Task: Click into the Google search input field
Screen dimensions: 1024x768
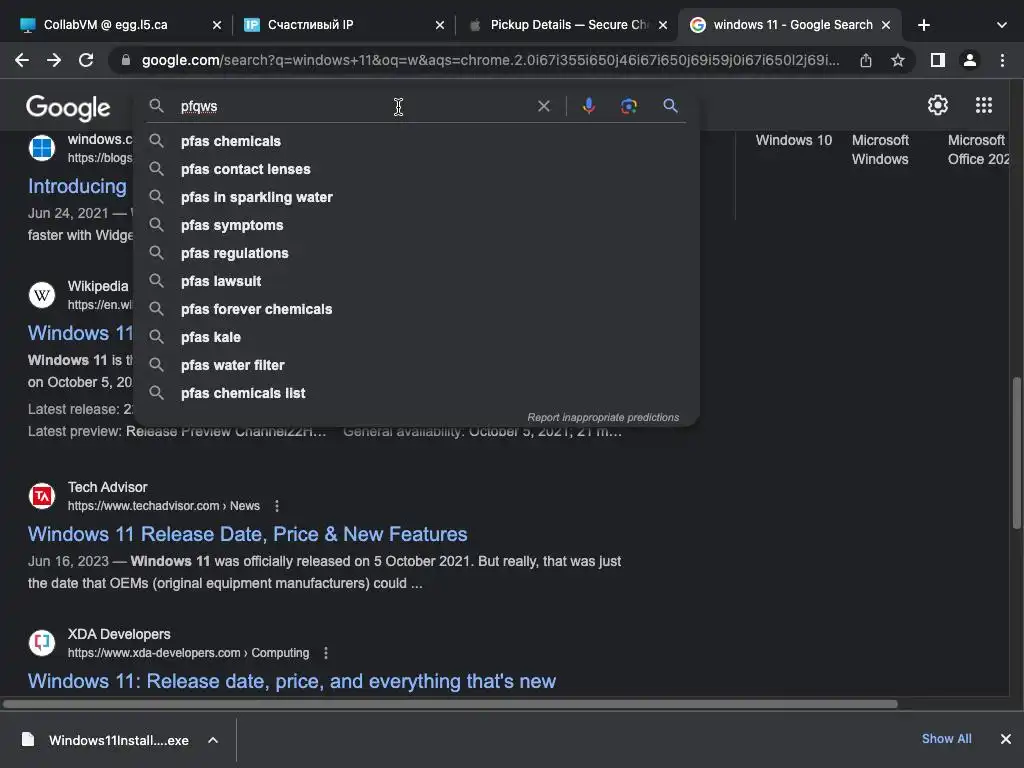Action: coord(353,106)
